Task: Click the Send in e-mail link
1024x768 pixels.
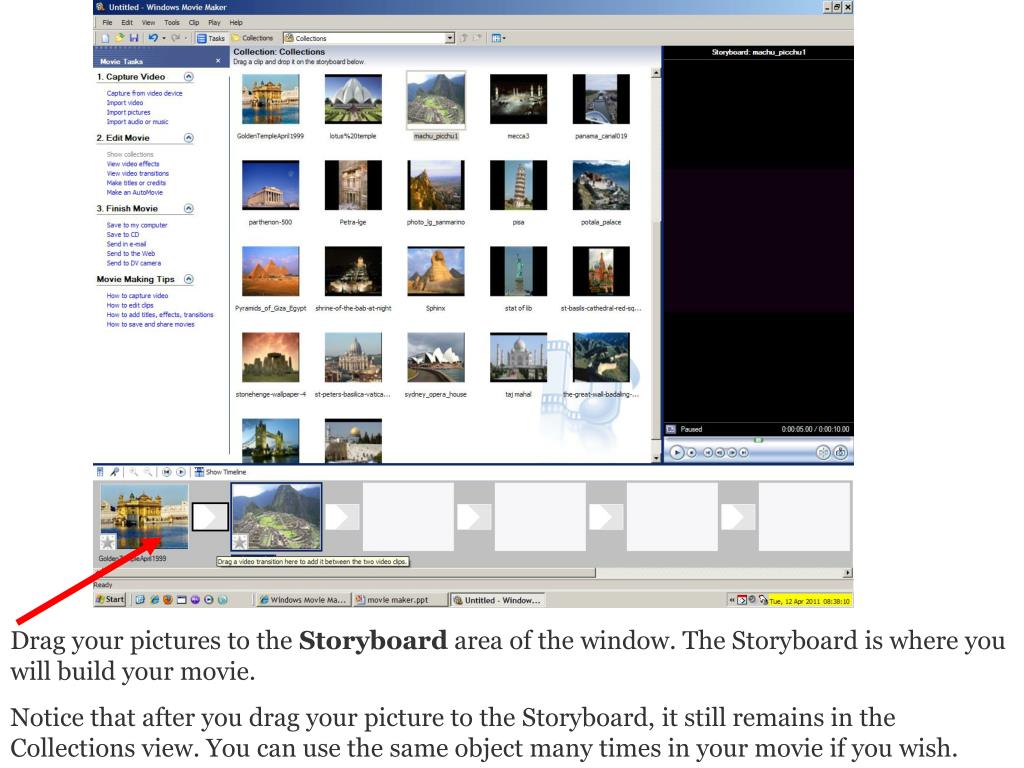Action: (126, 244)
